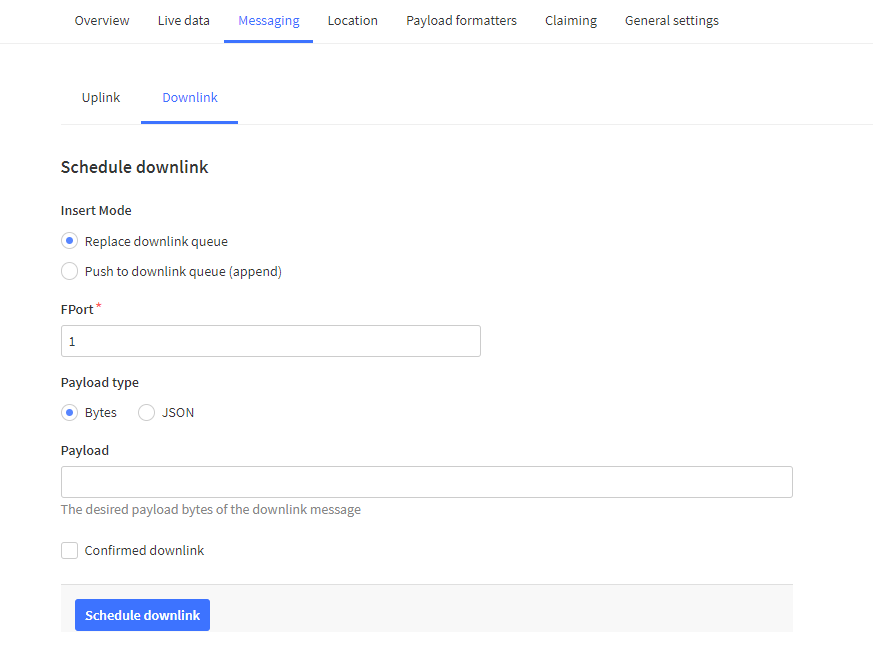Select the Messaging tab
Viewport: 873px width, 663px height.
click(x=268, y=20)
